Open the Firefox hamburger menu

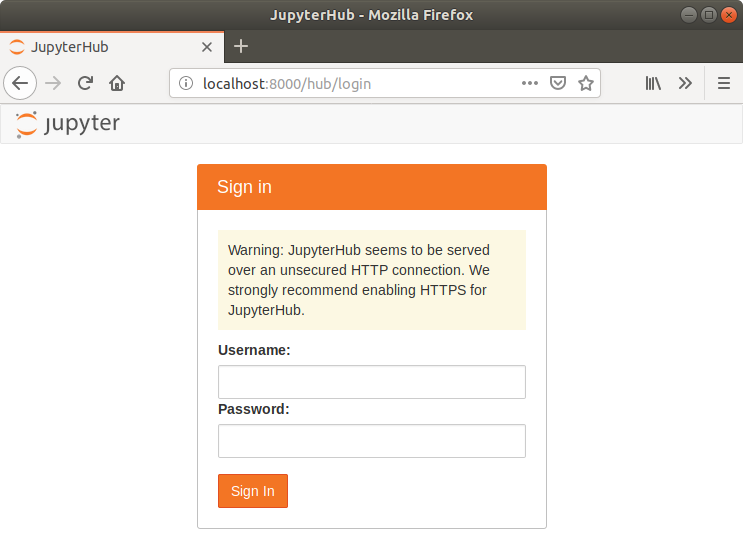coord(724,83)
